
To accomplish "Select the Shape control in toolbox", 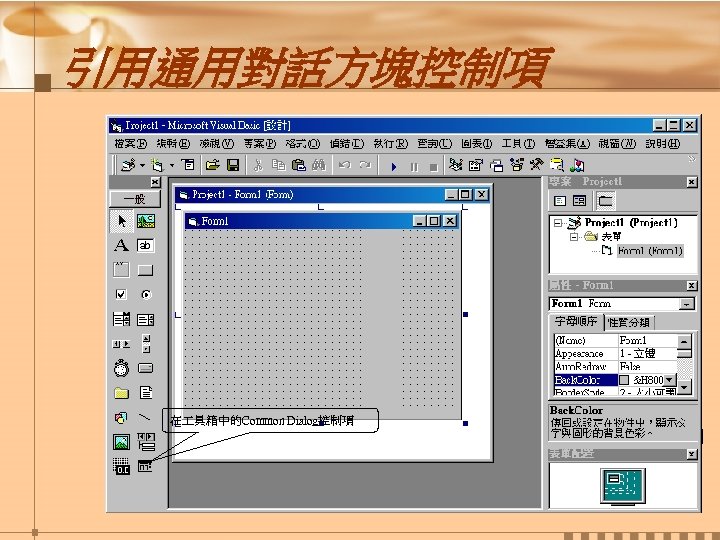I will (121, 417).
